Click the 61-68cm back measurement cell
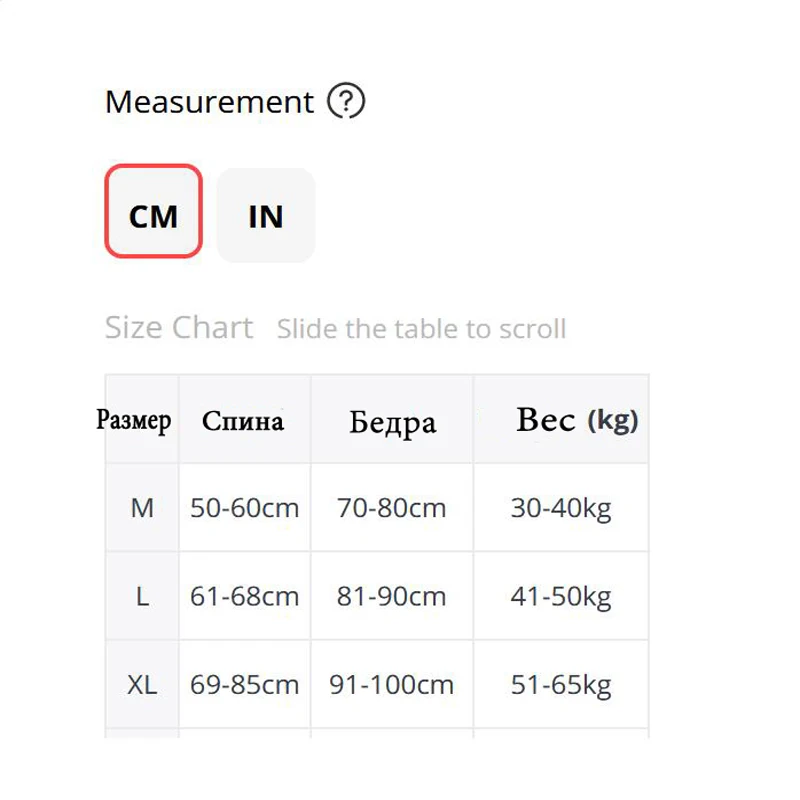This screenshot has height=800, width=800. (x=245, y=597)
